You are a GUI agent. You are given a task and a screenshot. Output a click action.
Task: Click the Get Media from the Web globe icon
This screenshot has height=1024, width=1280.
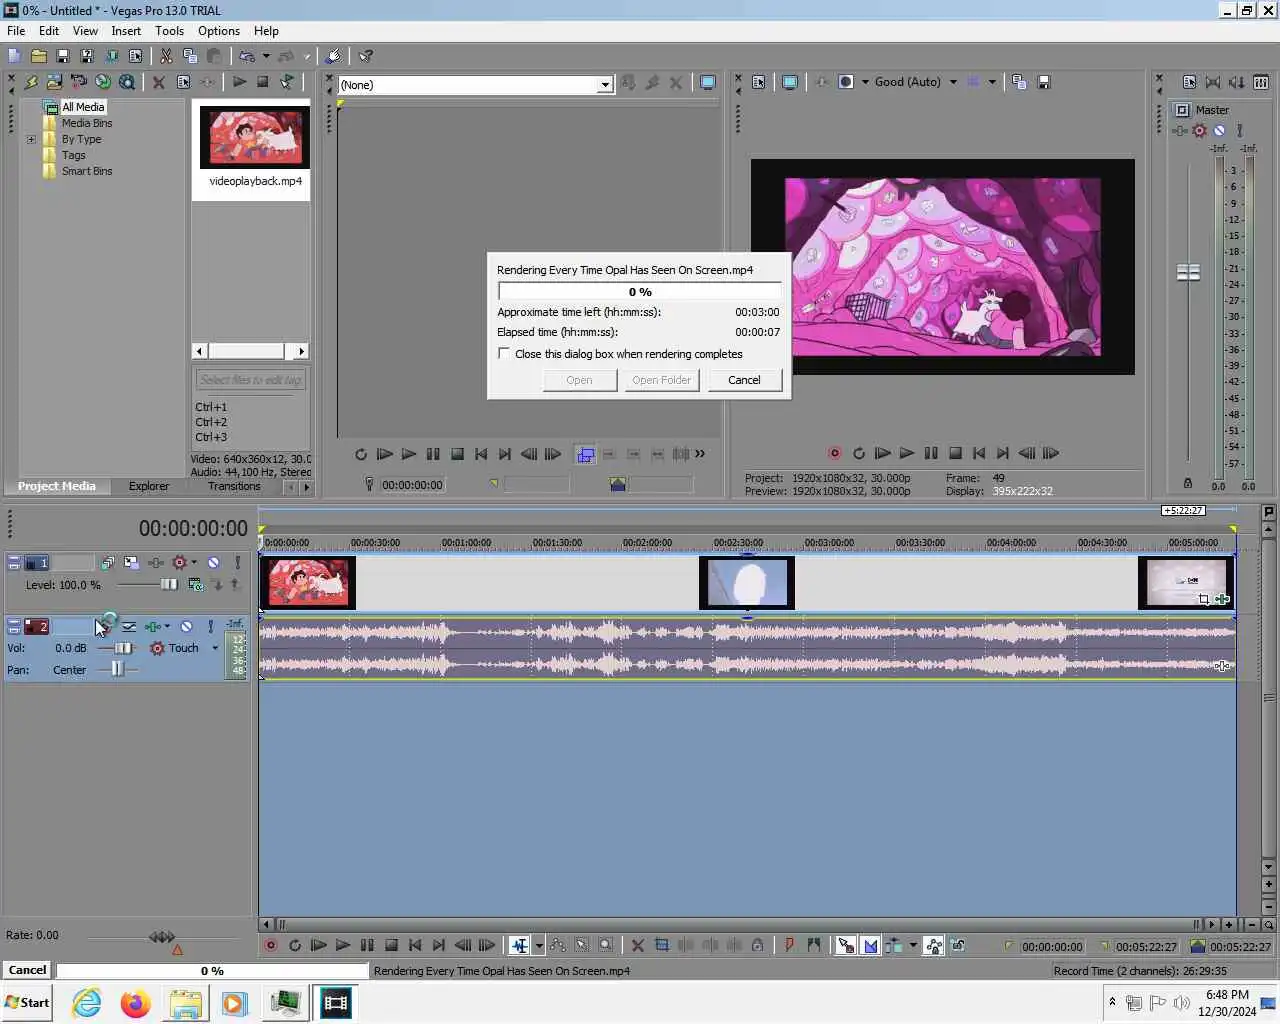tap(103, 82)
